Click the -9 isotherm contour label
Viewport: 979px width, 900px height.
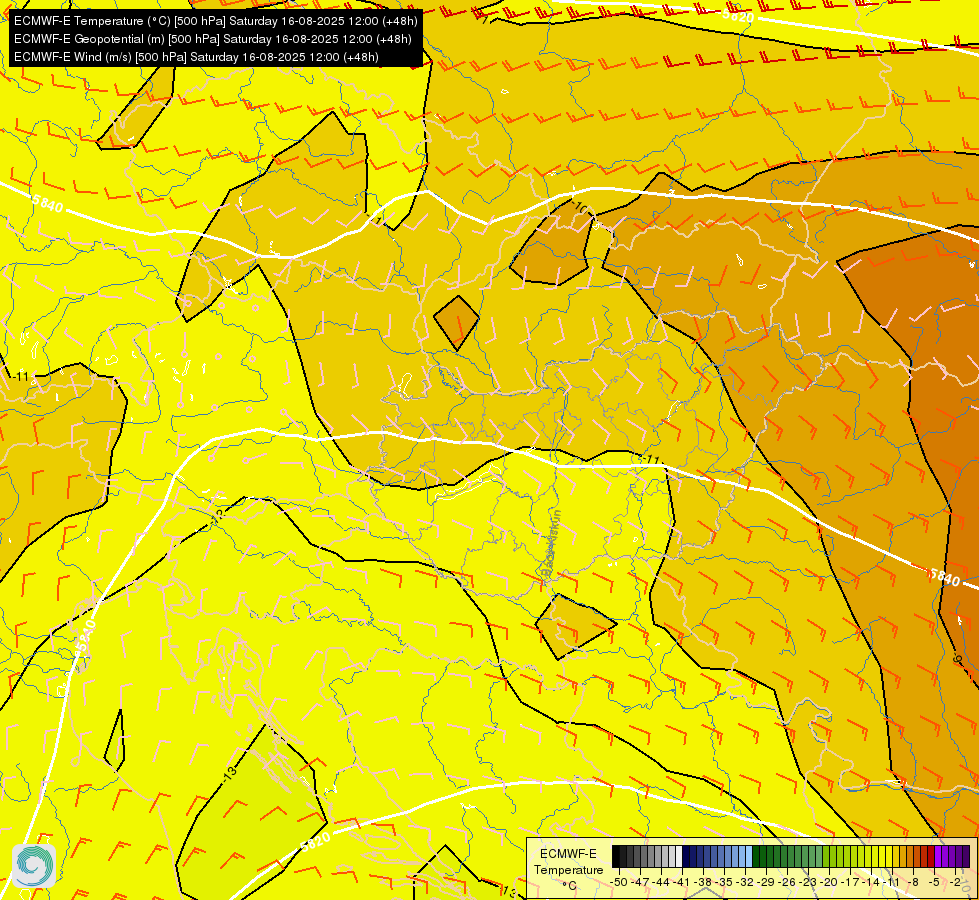click(x=958, y=659)
